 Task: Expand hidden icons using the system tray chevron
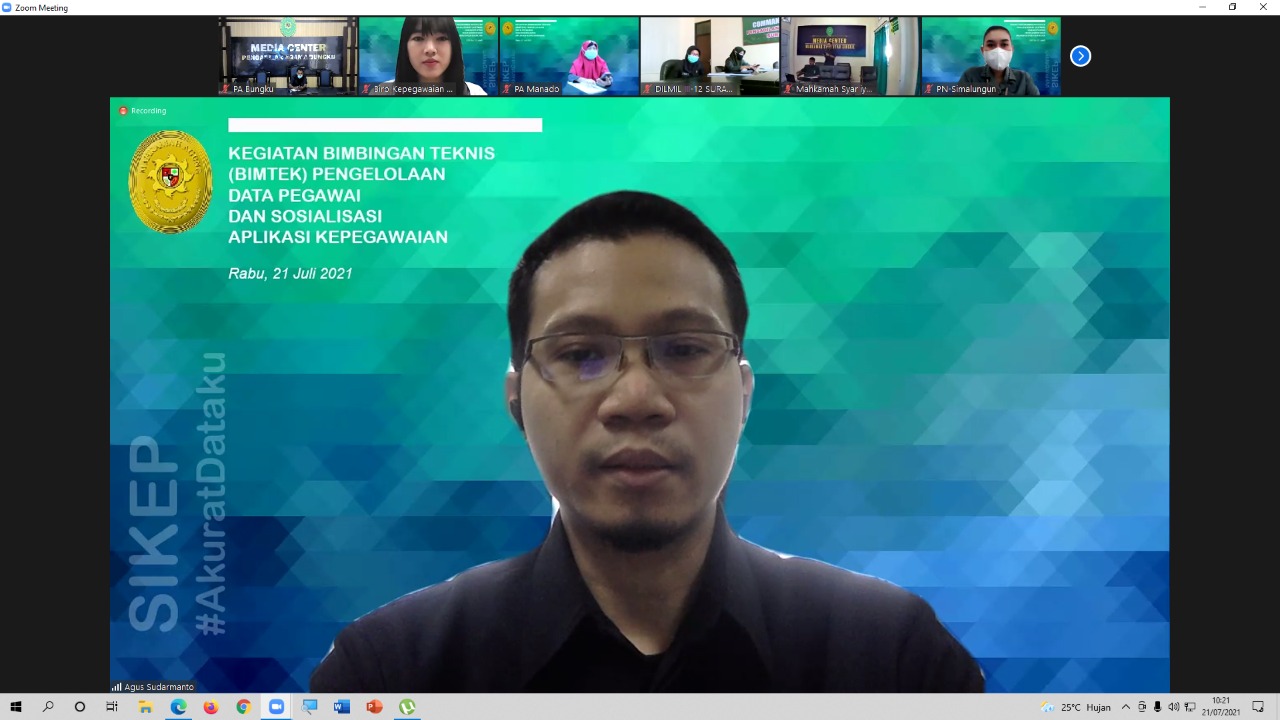click(1126, 707)
